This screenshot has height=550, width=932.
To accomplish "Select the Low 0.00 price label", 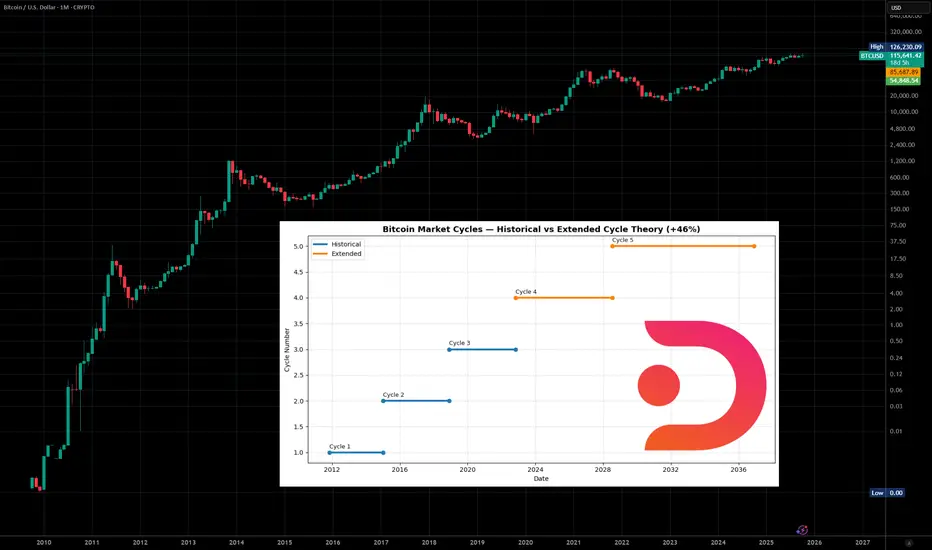I will 887,493.
